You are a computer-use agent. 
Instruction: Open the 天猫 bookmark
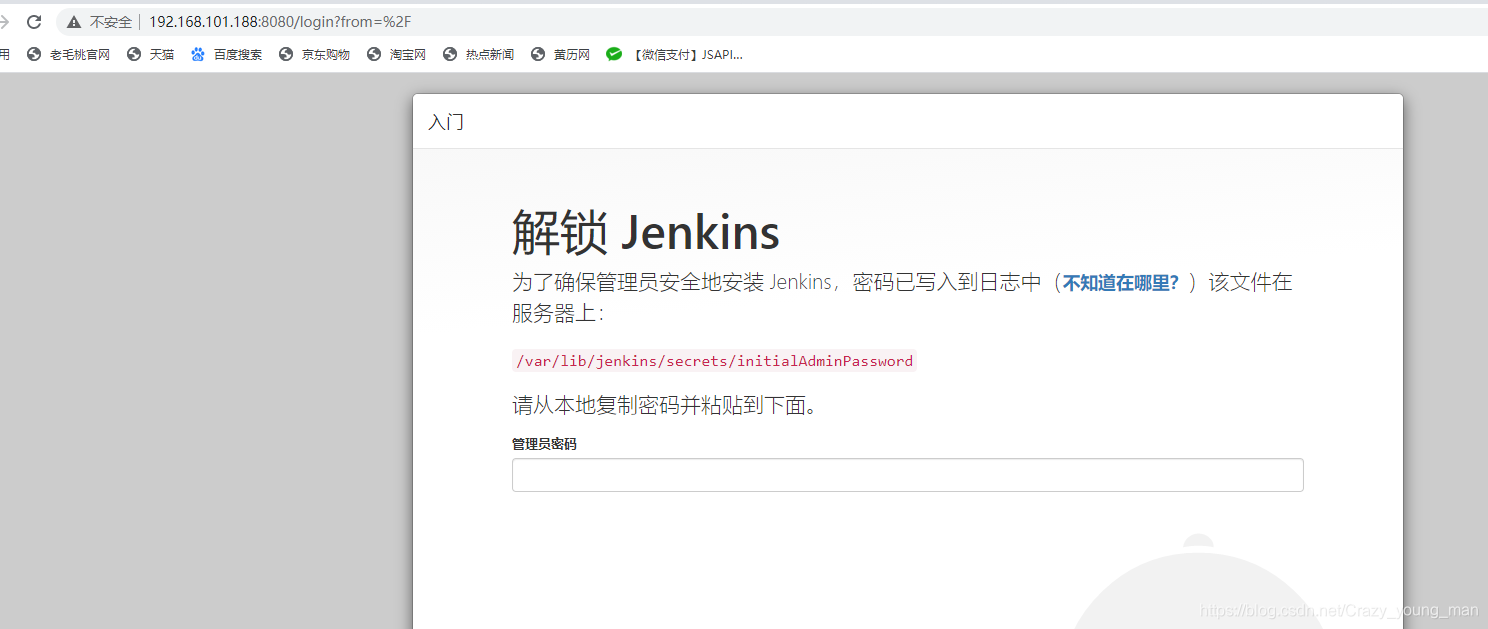point(151,55)
